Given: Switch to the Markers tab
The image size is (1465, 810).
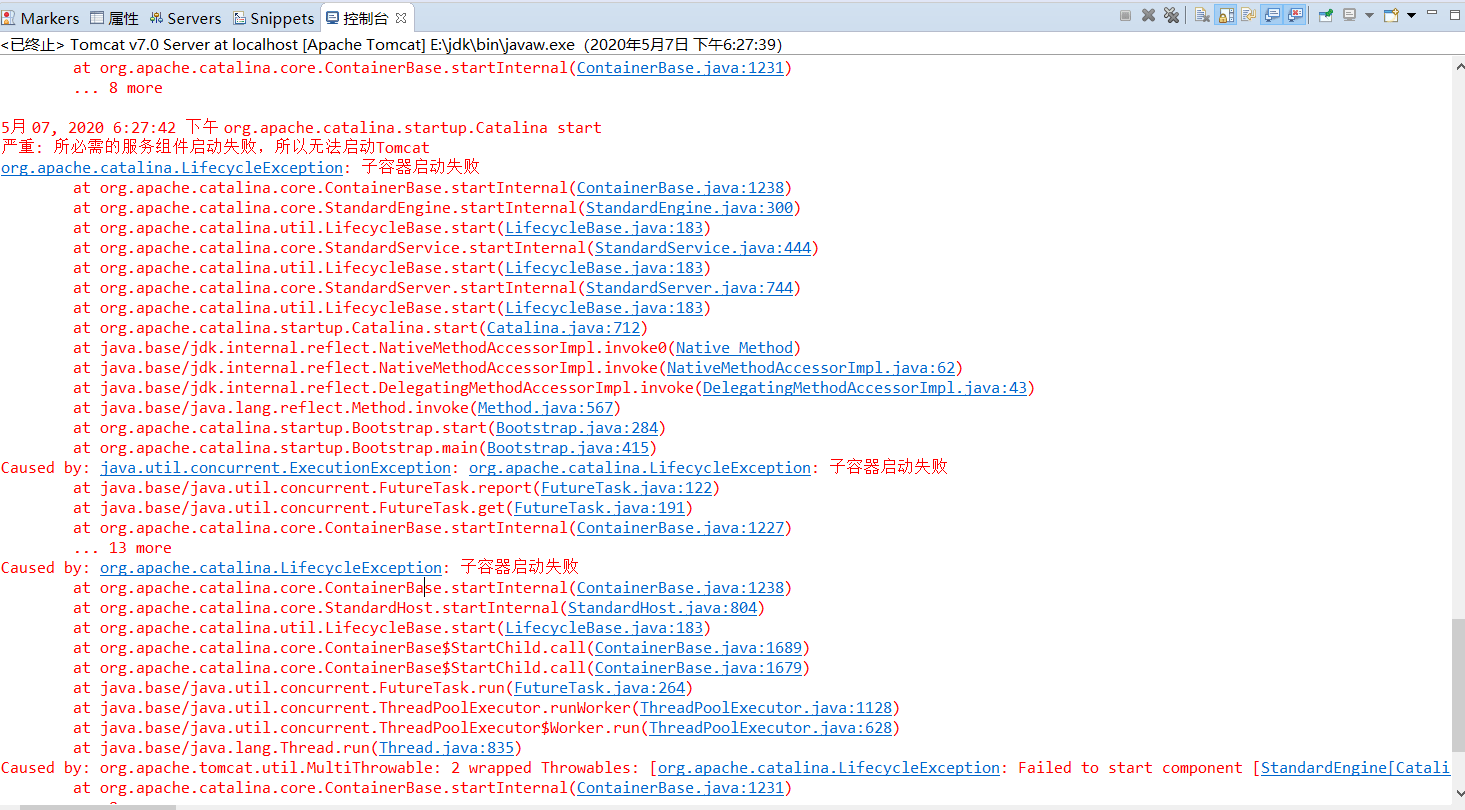Looking at the screenshot, I should point(41,18).
